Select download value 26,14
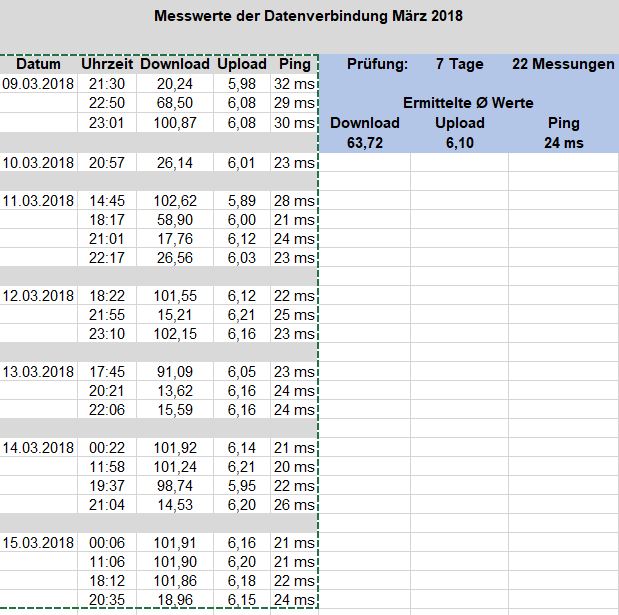This screenshot has height=615, width=619. (175, 163)
